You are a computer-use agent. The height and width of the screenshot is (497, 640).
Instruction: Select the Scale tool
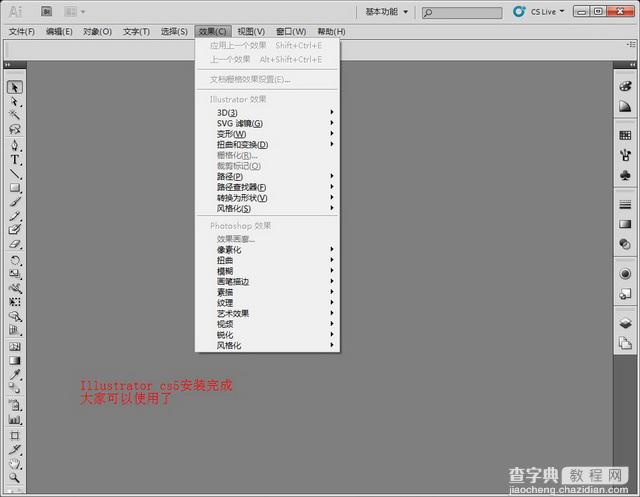tap(15, 274)
